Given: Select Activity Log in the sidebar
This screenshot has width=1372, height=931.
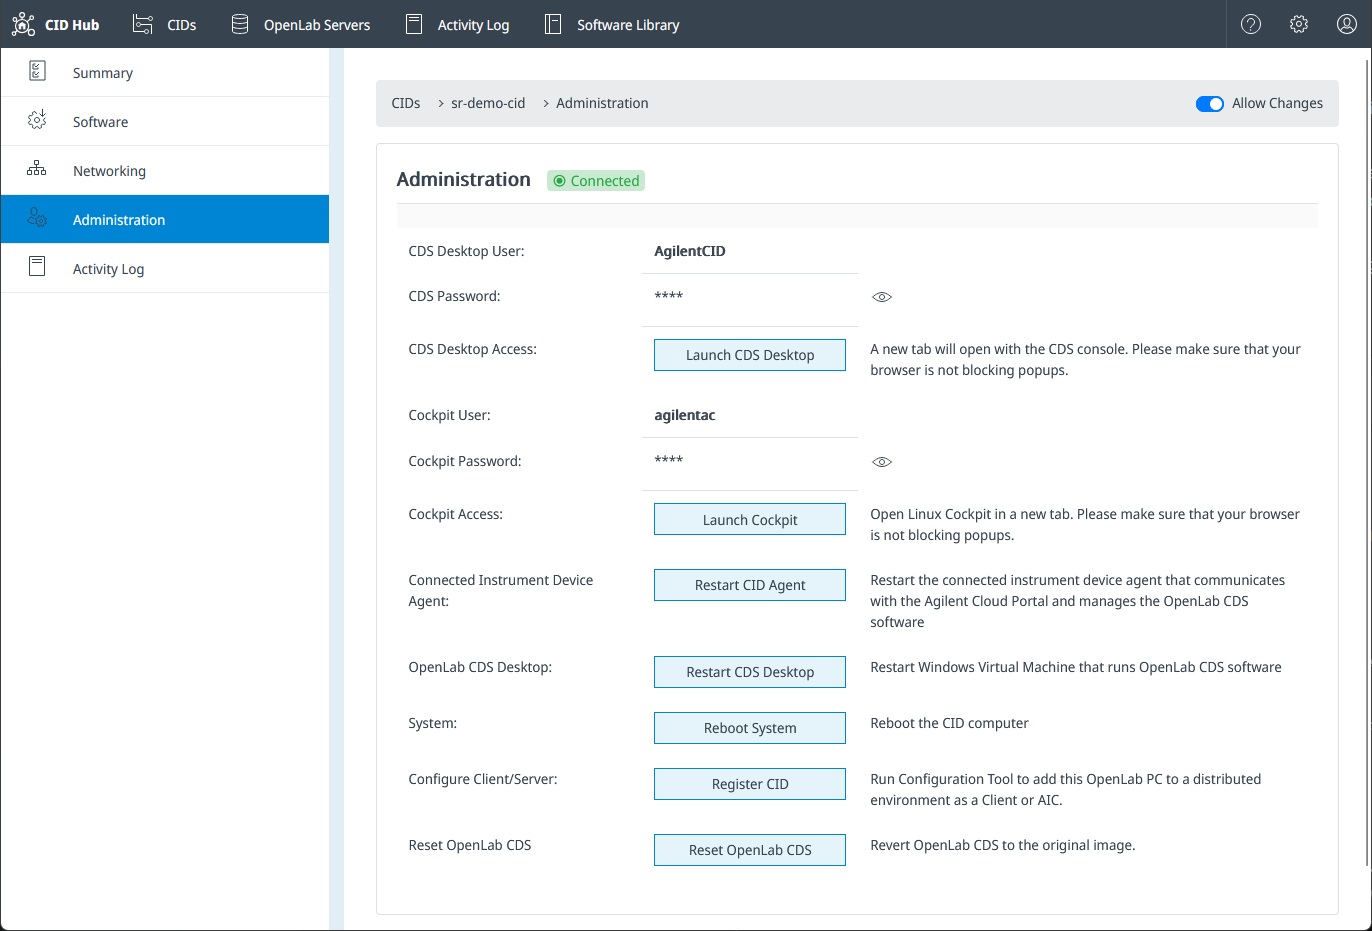Looking at the screenshot, I should pyautogui.click(x=165, y=268).
